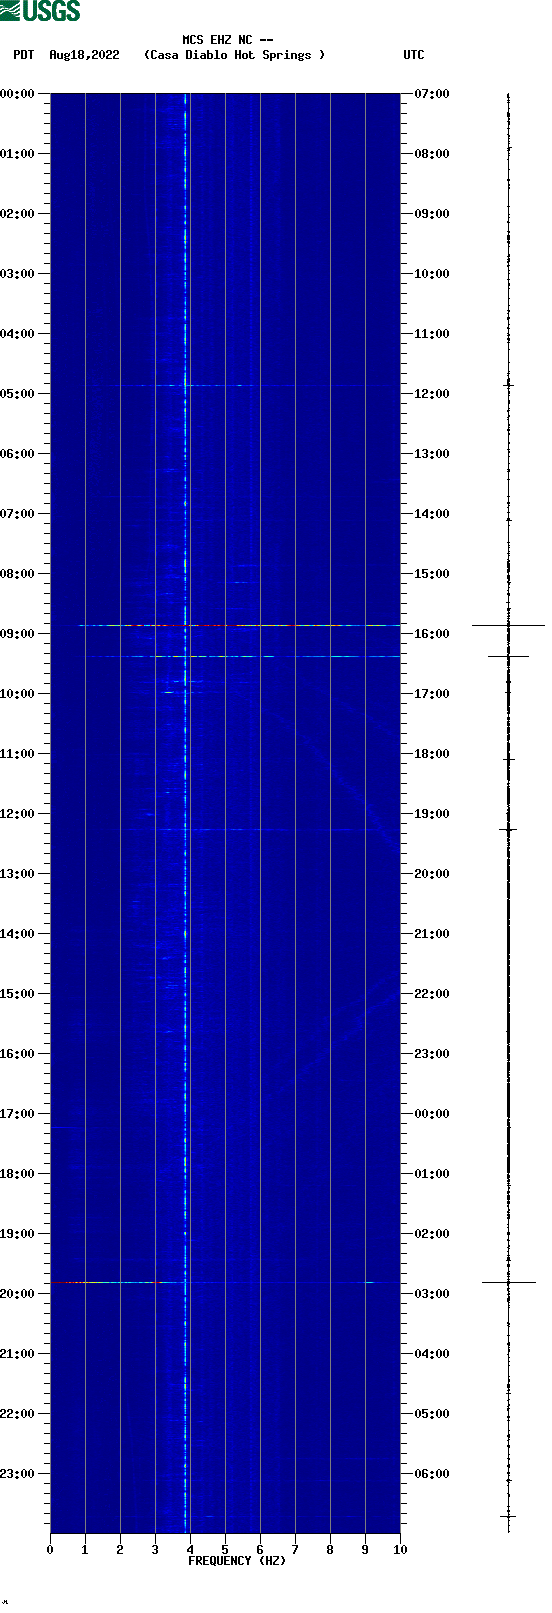
Task: Click the '09:00' PDT time label
Action: (x=18, y=634)
